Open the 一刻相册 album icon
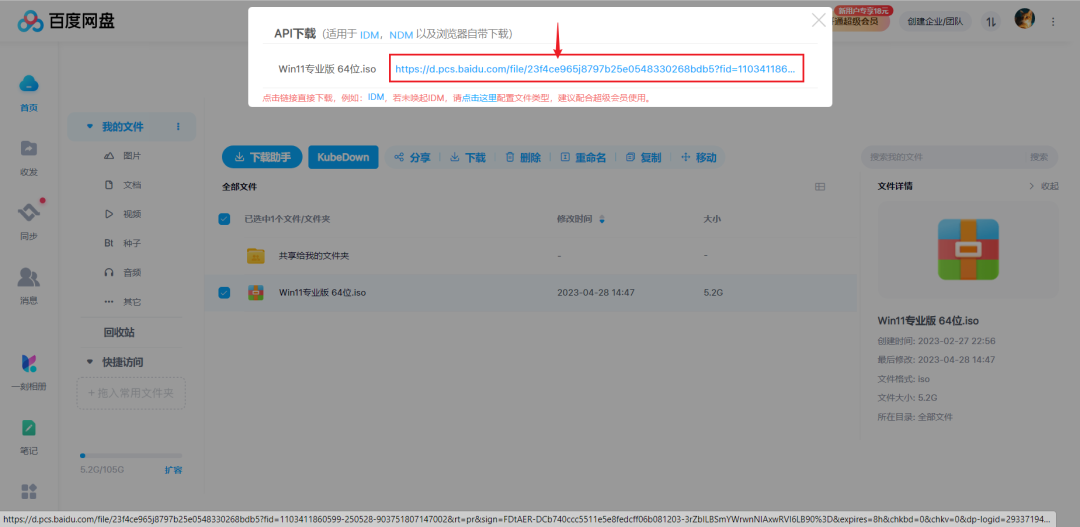The height and width of the screenshot is (527, 1080). [29, 364]
